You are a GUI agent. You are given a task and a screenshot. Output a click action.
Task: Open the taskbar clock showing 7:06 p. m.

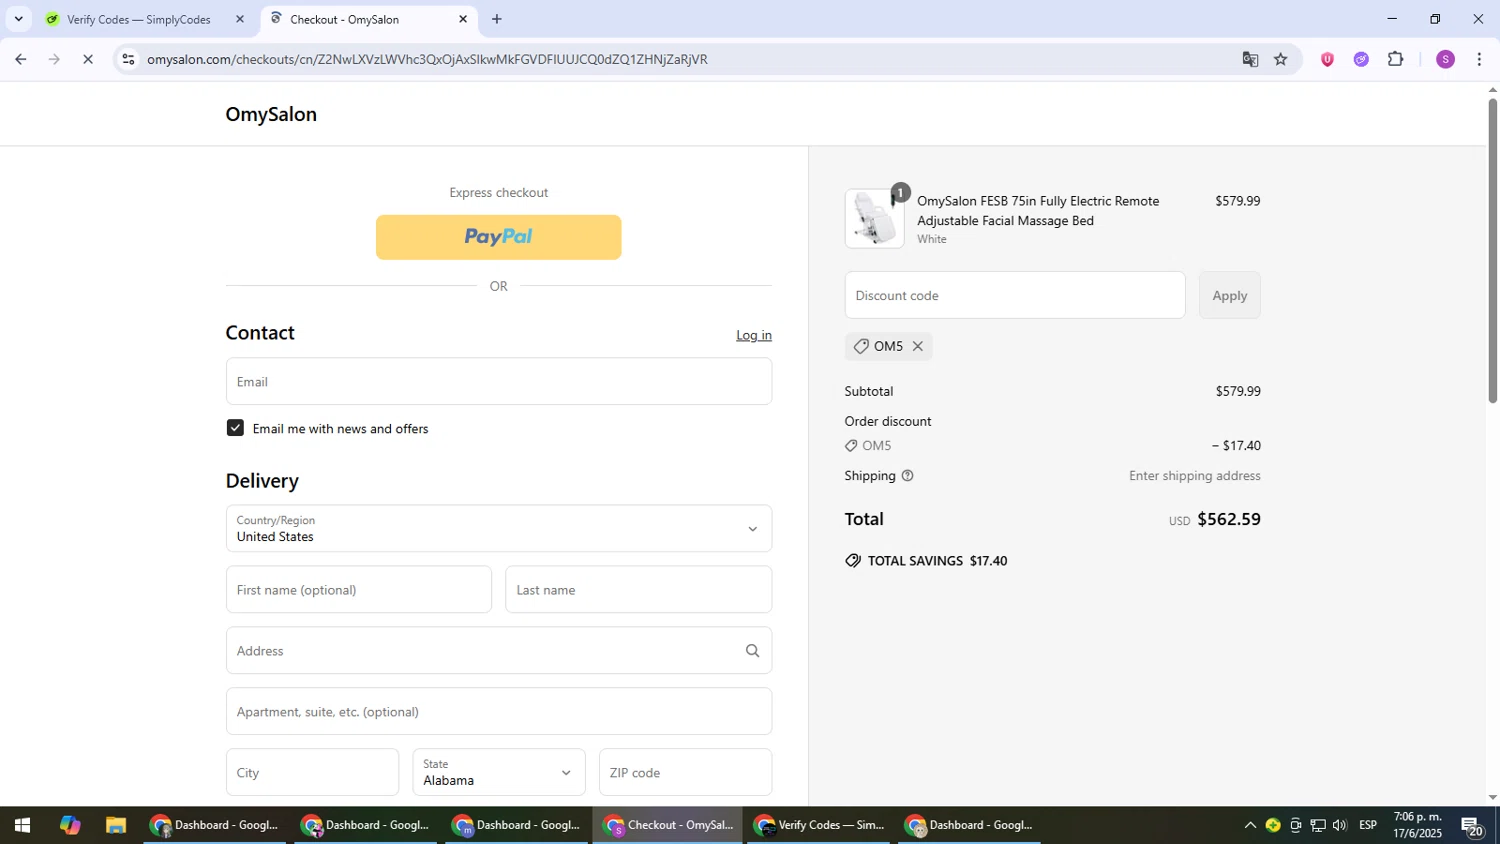tap(1418, 825)
